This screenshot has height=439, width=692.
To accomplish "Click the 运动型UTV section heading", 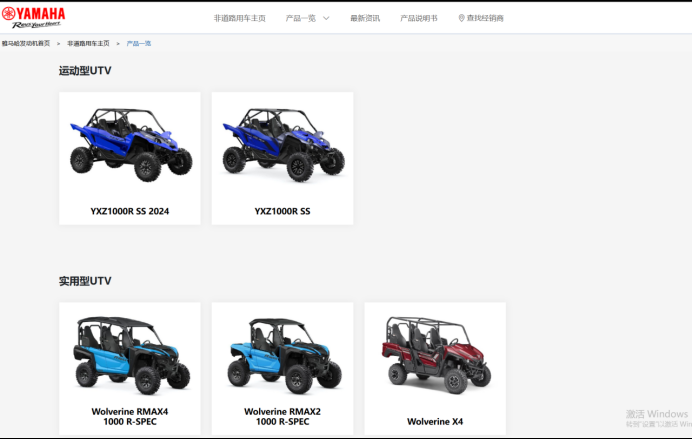I will [x=85, y=71].
